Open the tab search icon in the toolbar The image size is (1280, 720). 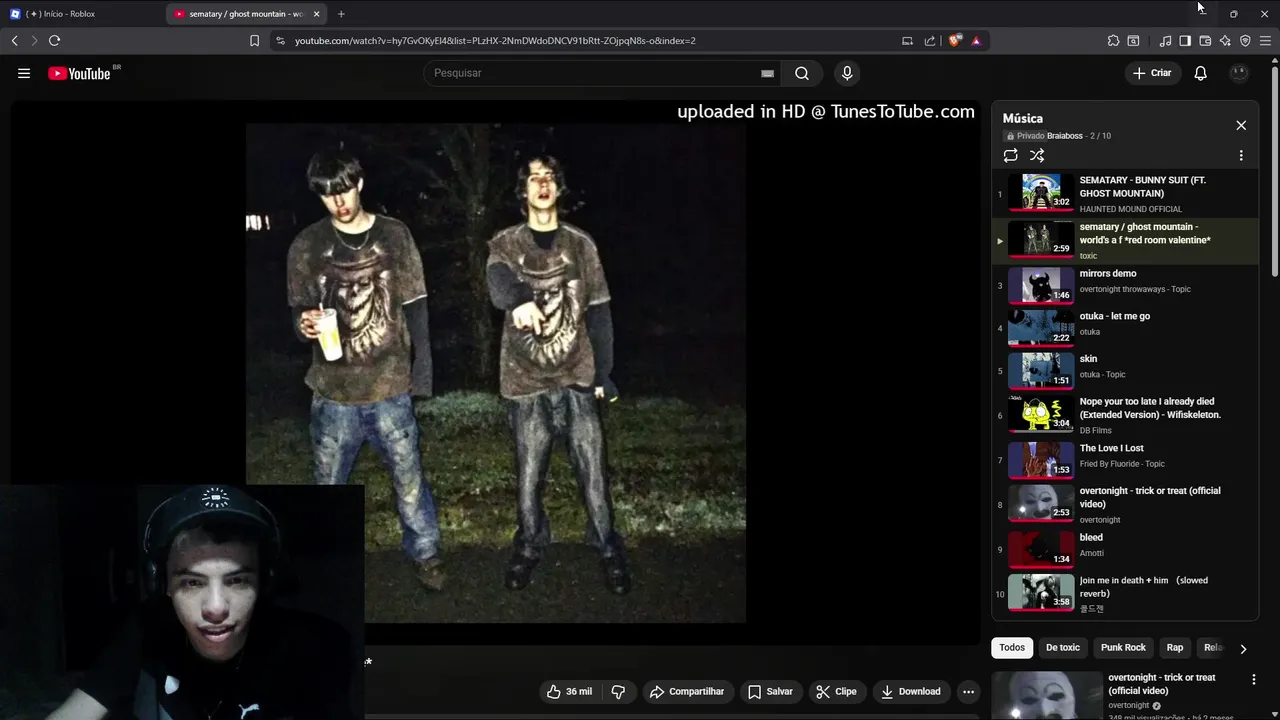1133,41
